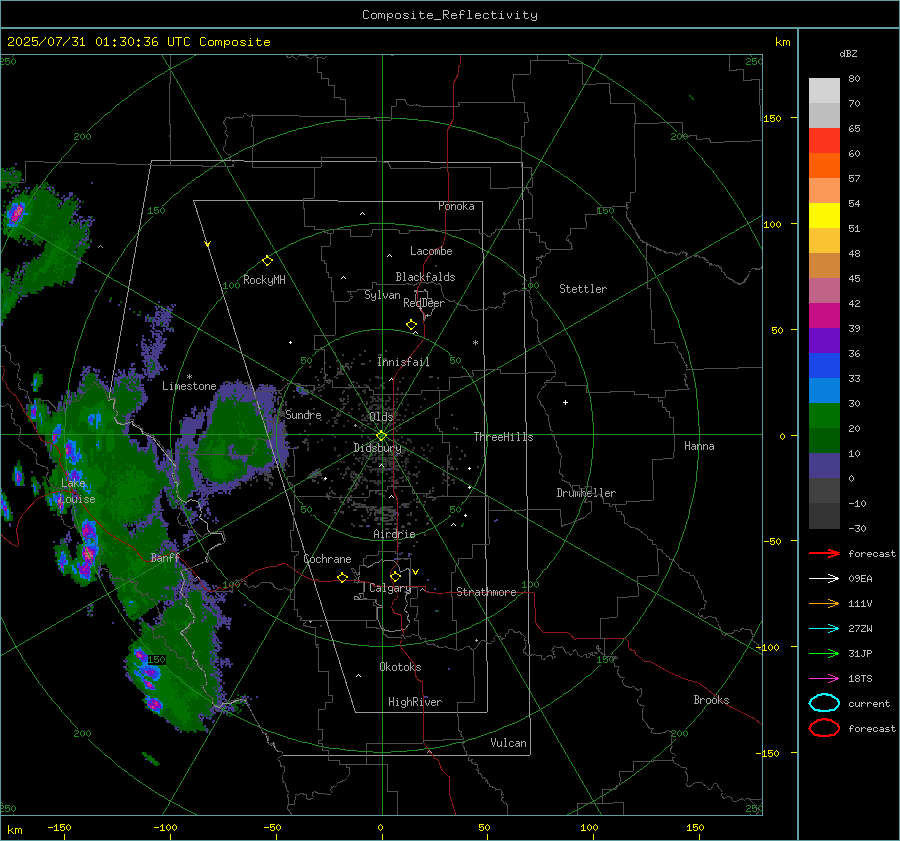The width and height of the screenshot is (900, 841).
Task: Click the white 09EA arrow icon
Action: point(824,579)
